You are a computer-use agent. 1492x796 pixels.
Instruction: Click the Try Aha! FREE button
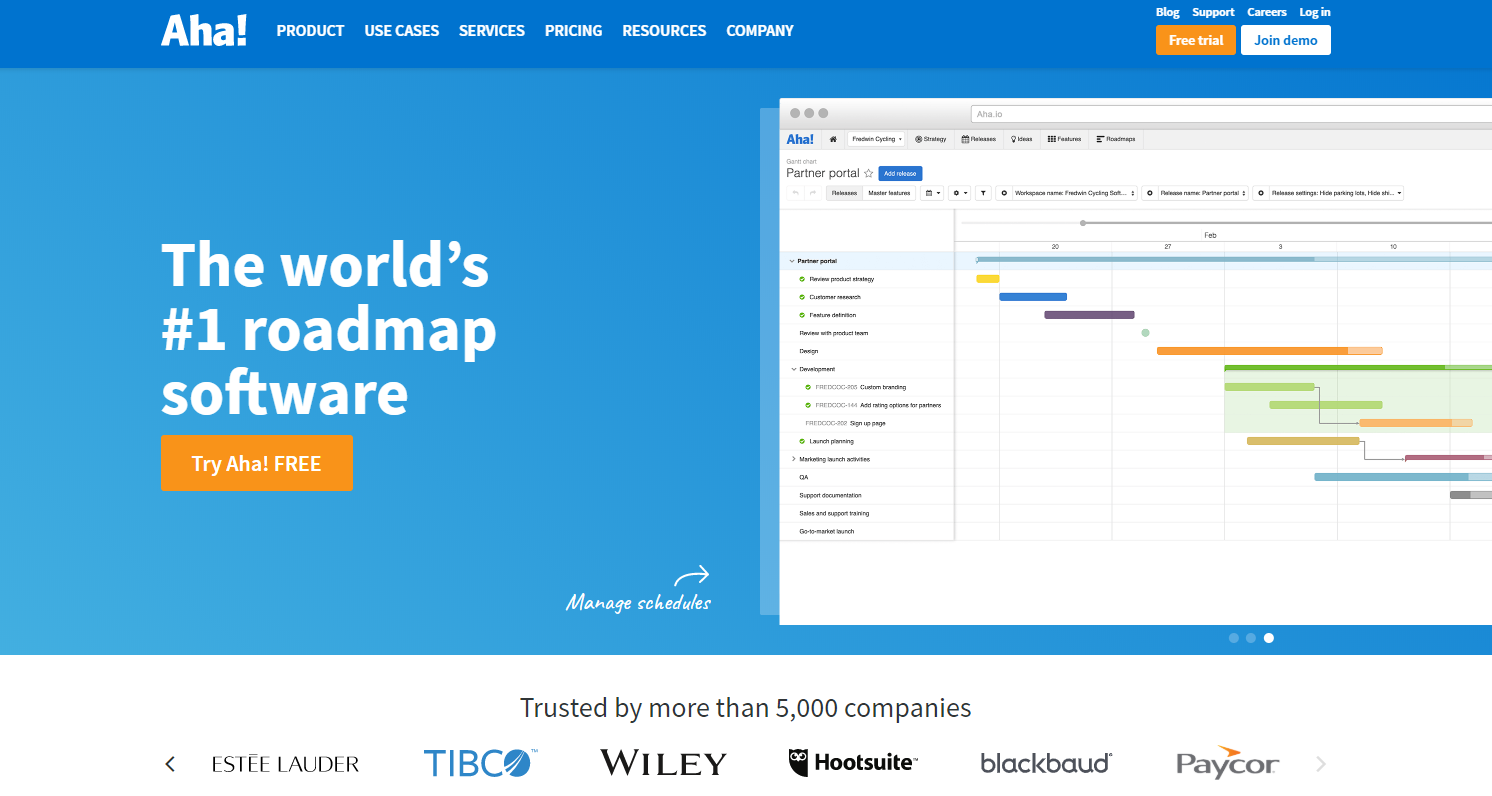[257, 463]
